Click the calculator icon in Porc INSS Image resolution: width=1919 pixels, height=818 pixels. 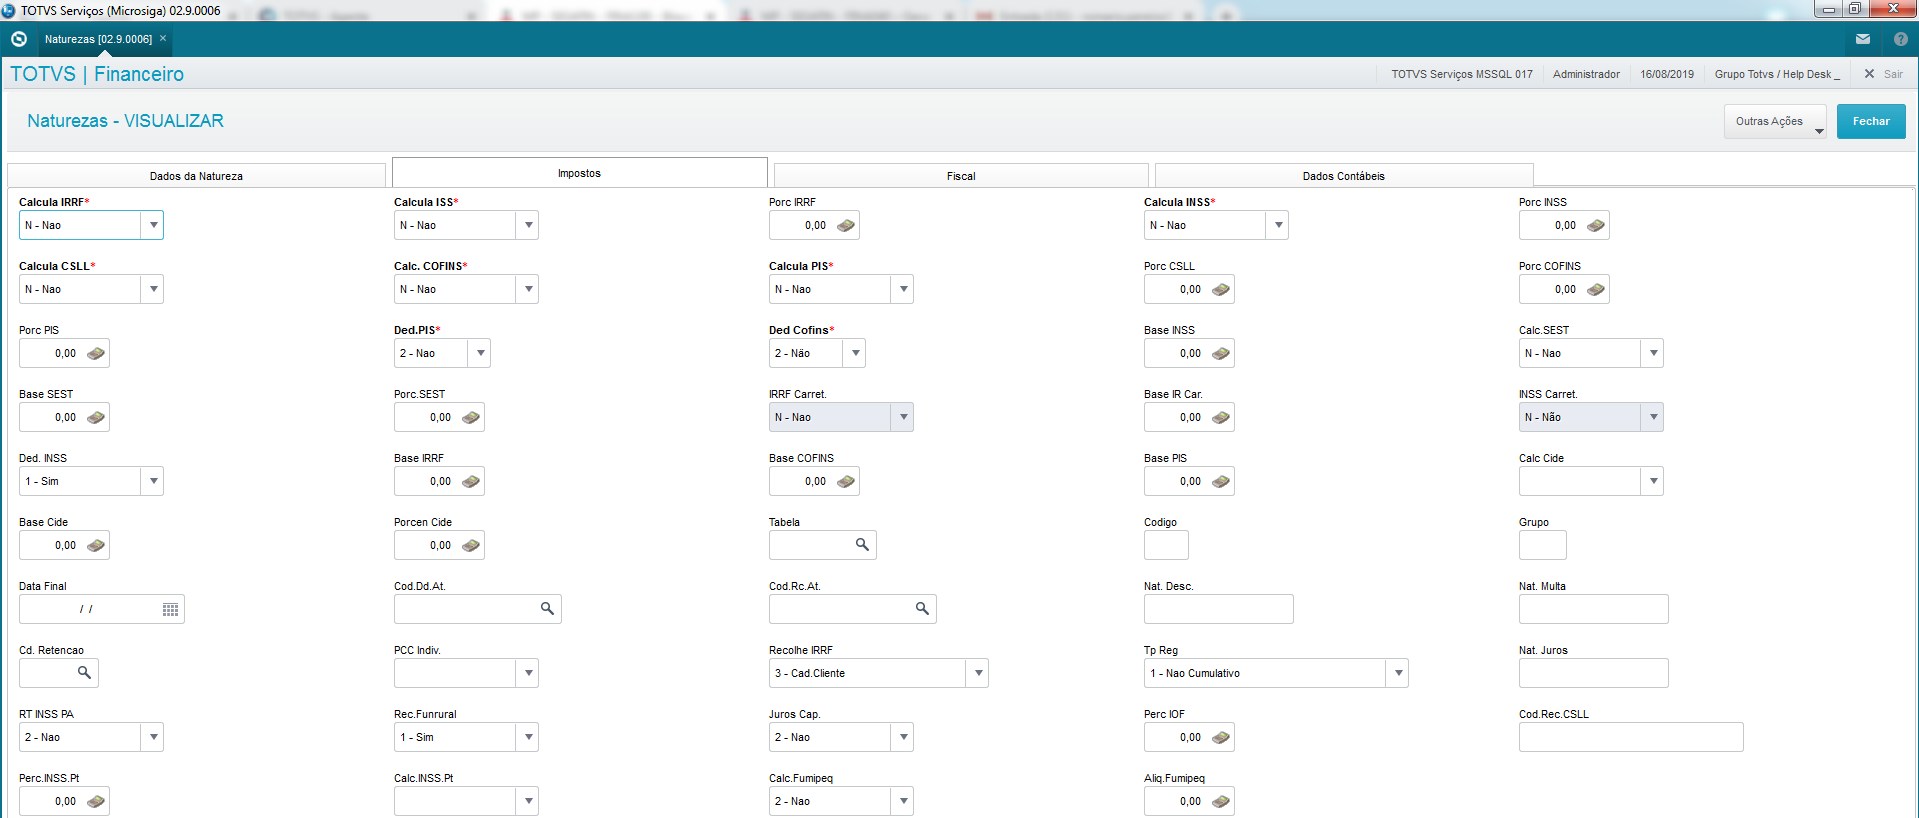(1596, 226)
